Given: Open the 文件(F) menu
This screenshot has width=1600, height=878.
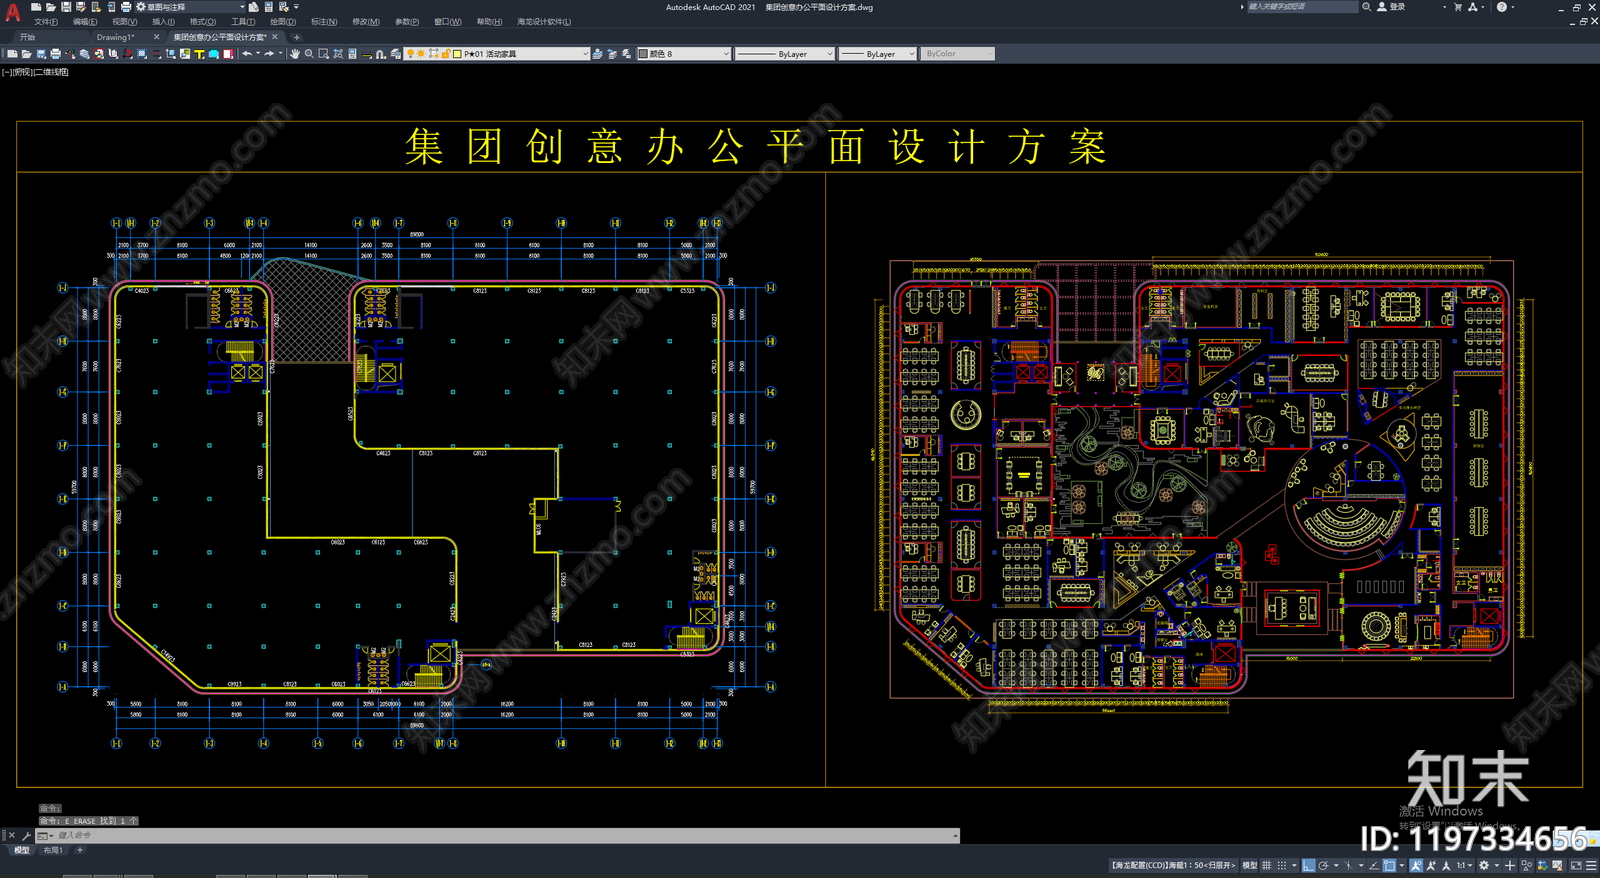Looking at the screenshot, I should coord(46,22).
